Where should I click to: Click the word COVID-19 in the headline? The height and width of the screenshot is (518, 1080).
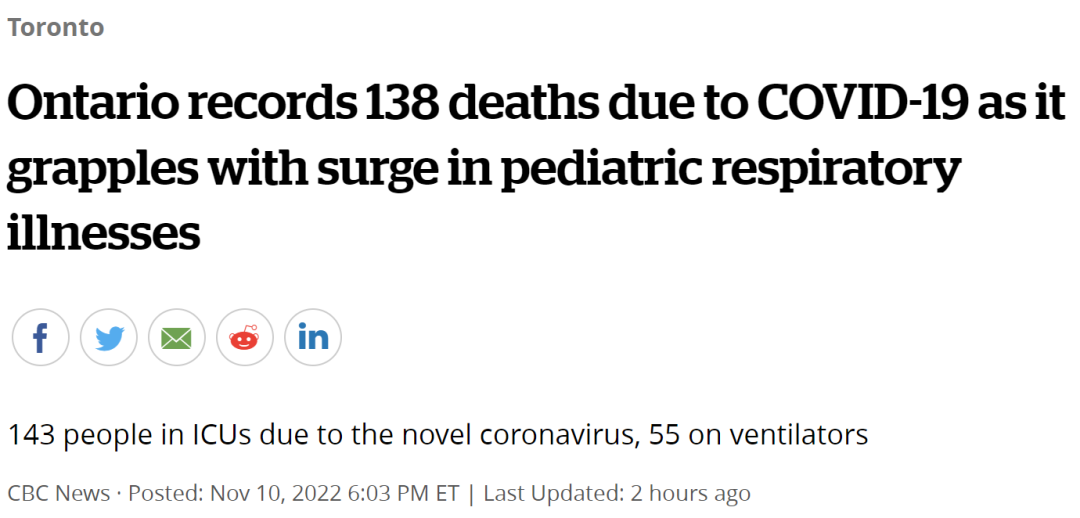(x=868, y=103)
